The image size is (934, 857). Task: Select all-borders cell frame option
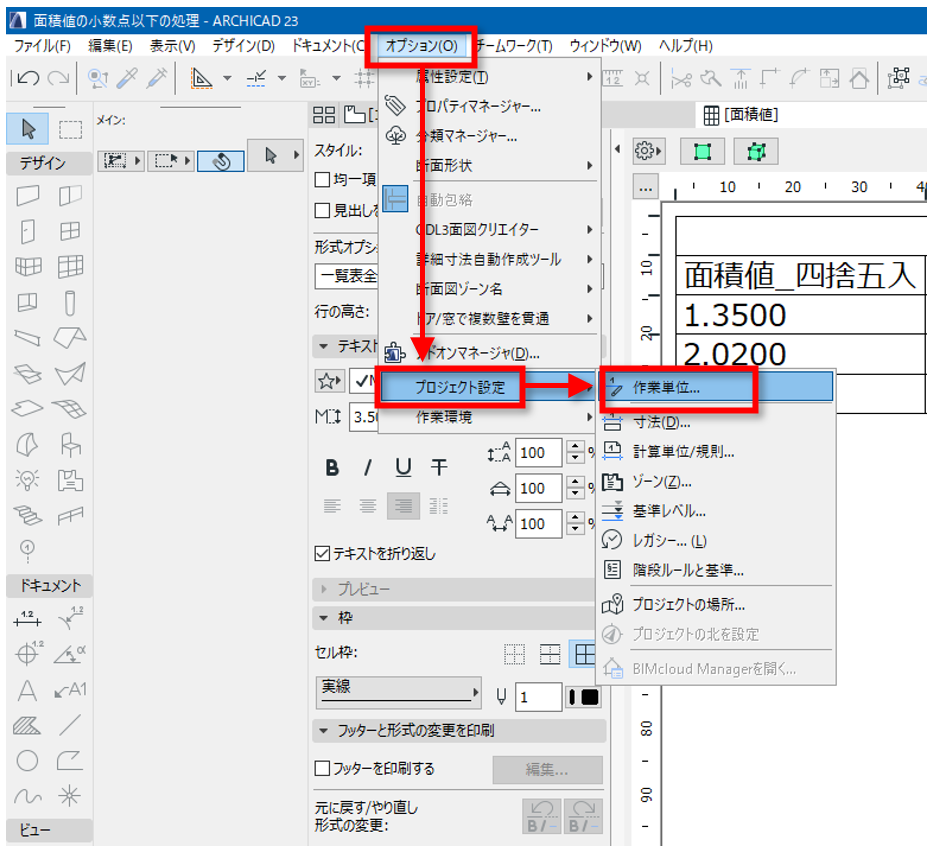coord(584,655)
